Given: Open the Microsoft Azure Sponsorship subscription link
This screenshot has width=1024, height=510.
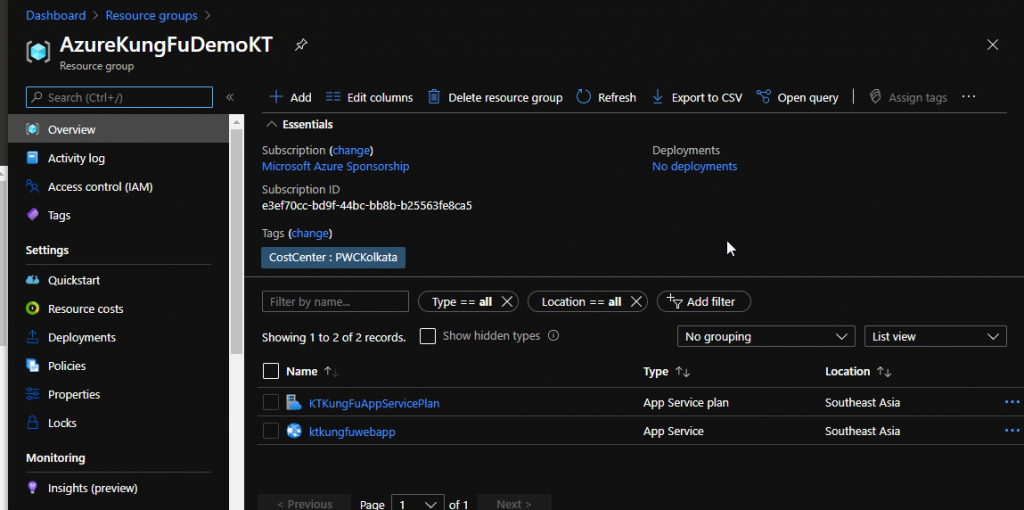Looking at the screenshot, I should pyautogui.click(x=335, y=167).
